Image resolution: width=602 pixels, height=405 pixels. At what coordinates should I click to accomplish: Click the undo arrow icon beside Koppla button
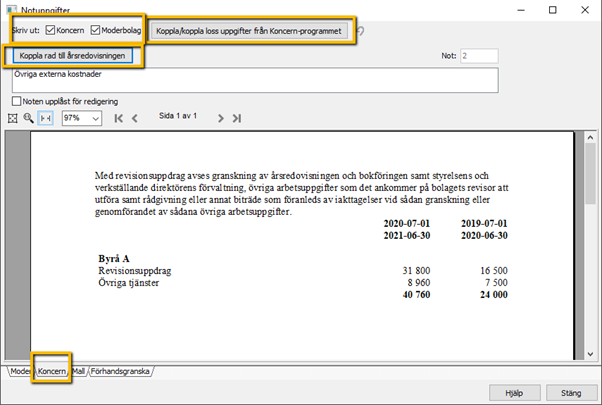pyautogui.click(x=361, y=31)
